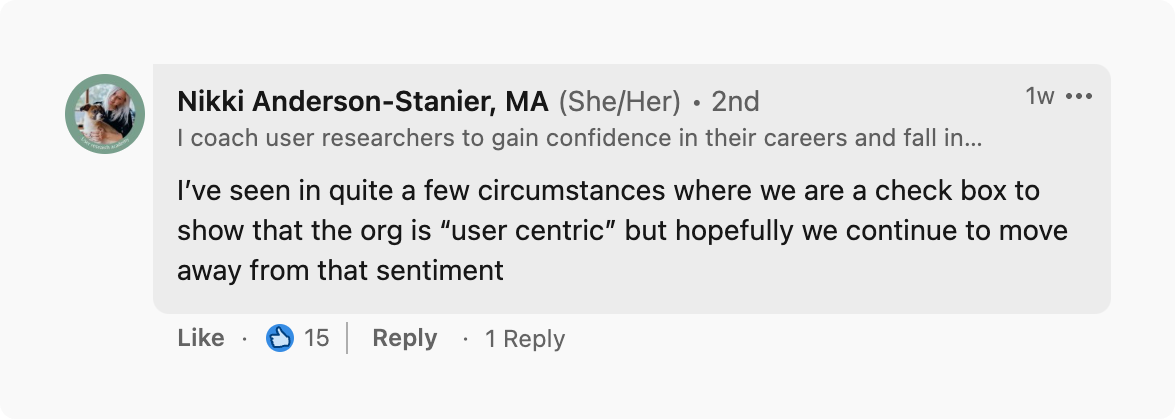Image resolution: width=1175 pixels, height=419 pixels.
Task: Click the "MA" credential after the name
Action: tap(526, 101)
